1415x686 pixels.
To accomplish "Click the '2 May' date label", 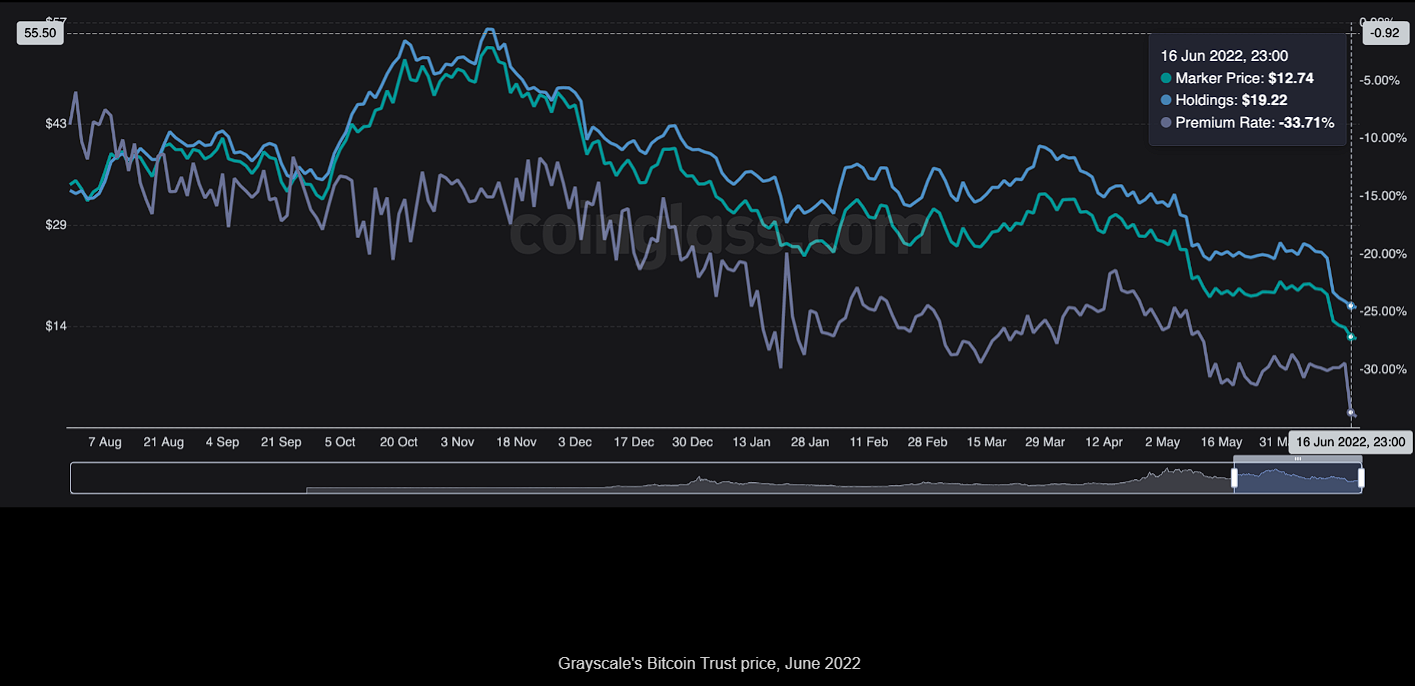I will tap(1162, 442).
